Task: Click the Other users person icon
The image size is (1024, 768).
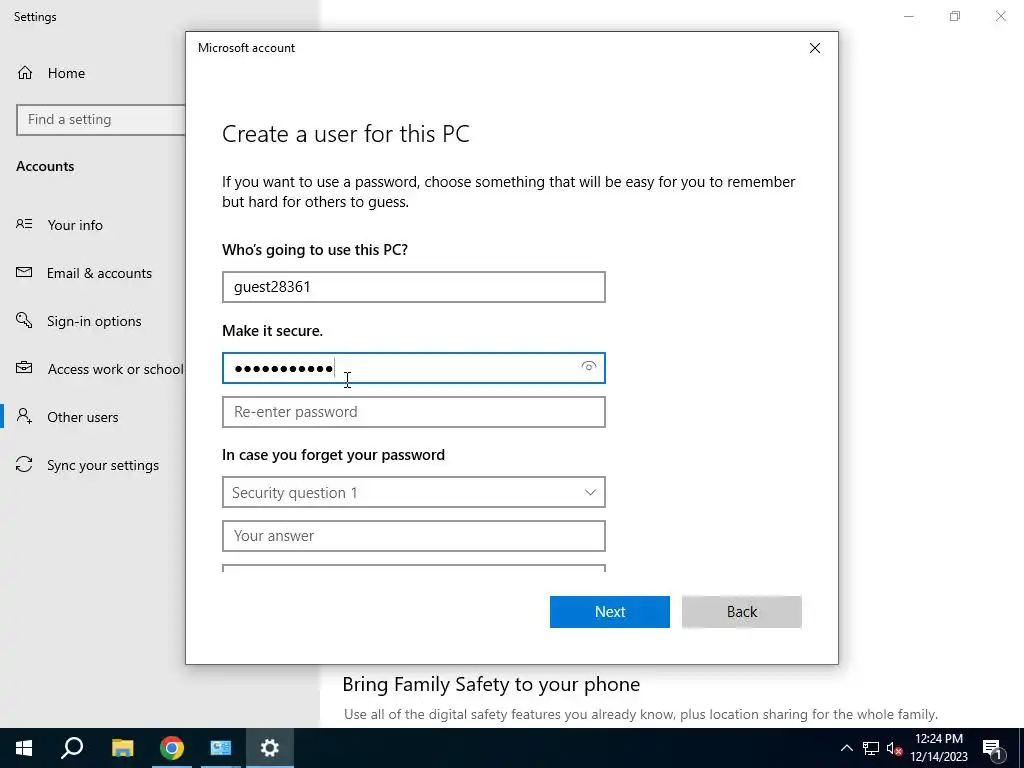Action: (24, 416)
